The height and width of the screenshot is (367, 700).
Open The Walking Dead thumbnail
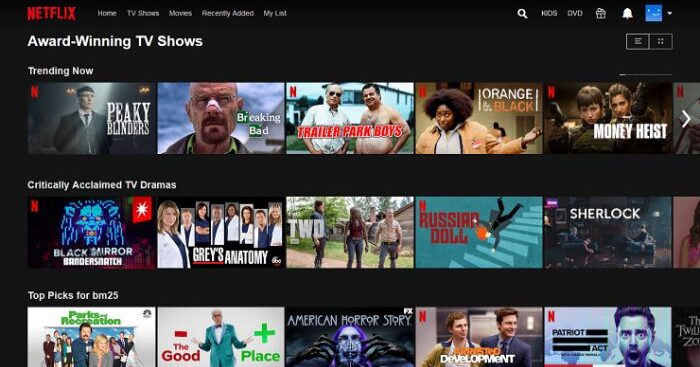[350, 233]
